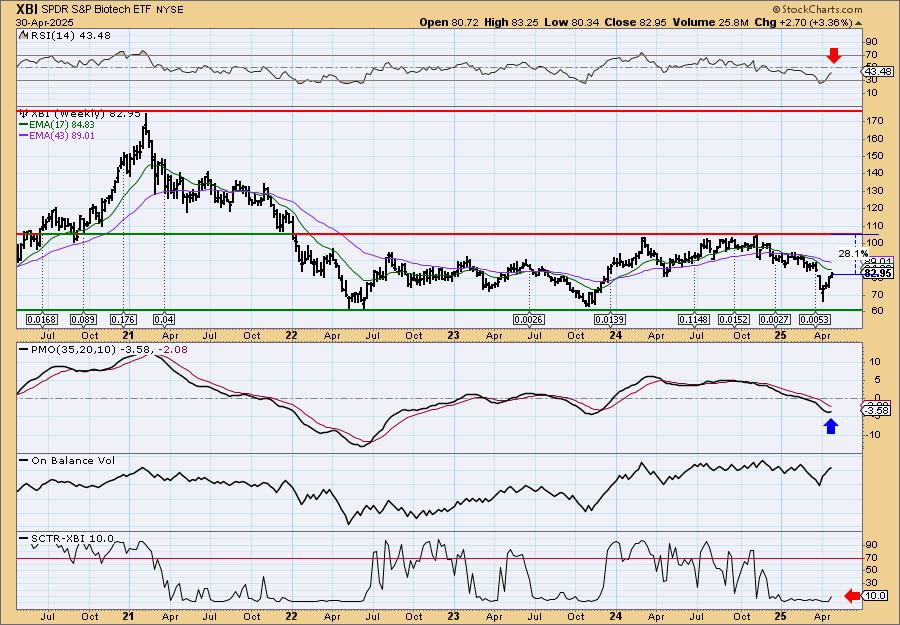This screenshot has height=625, width=900.
Task: Click the 28.1% measurement label
Action: (x=853, y=254)
